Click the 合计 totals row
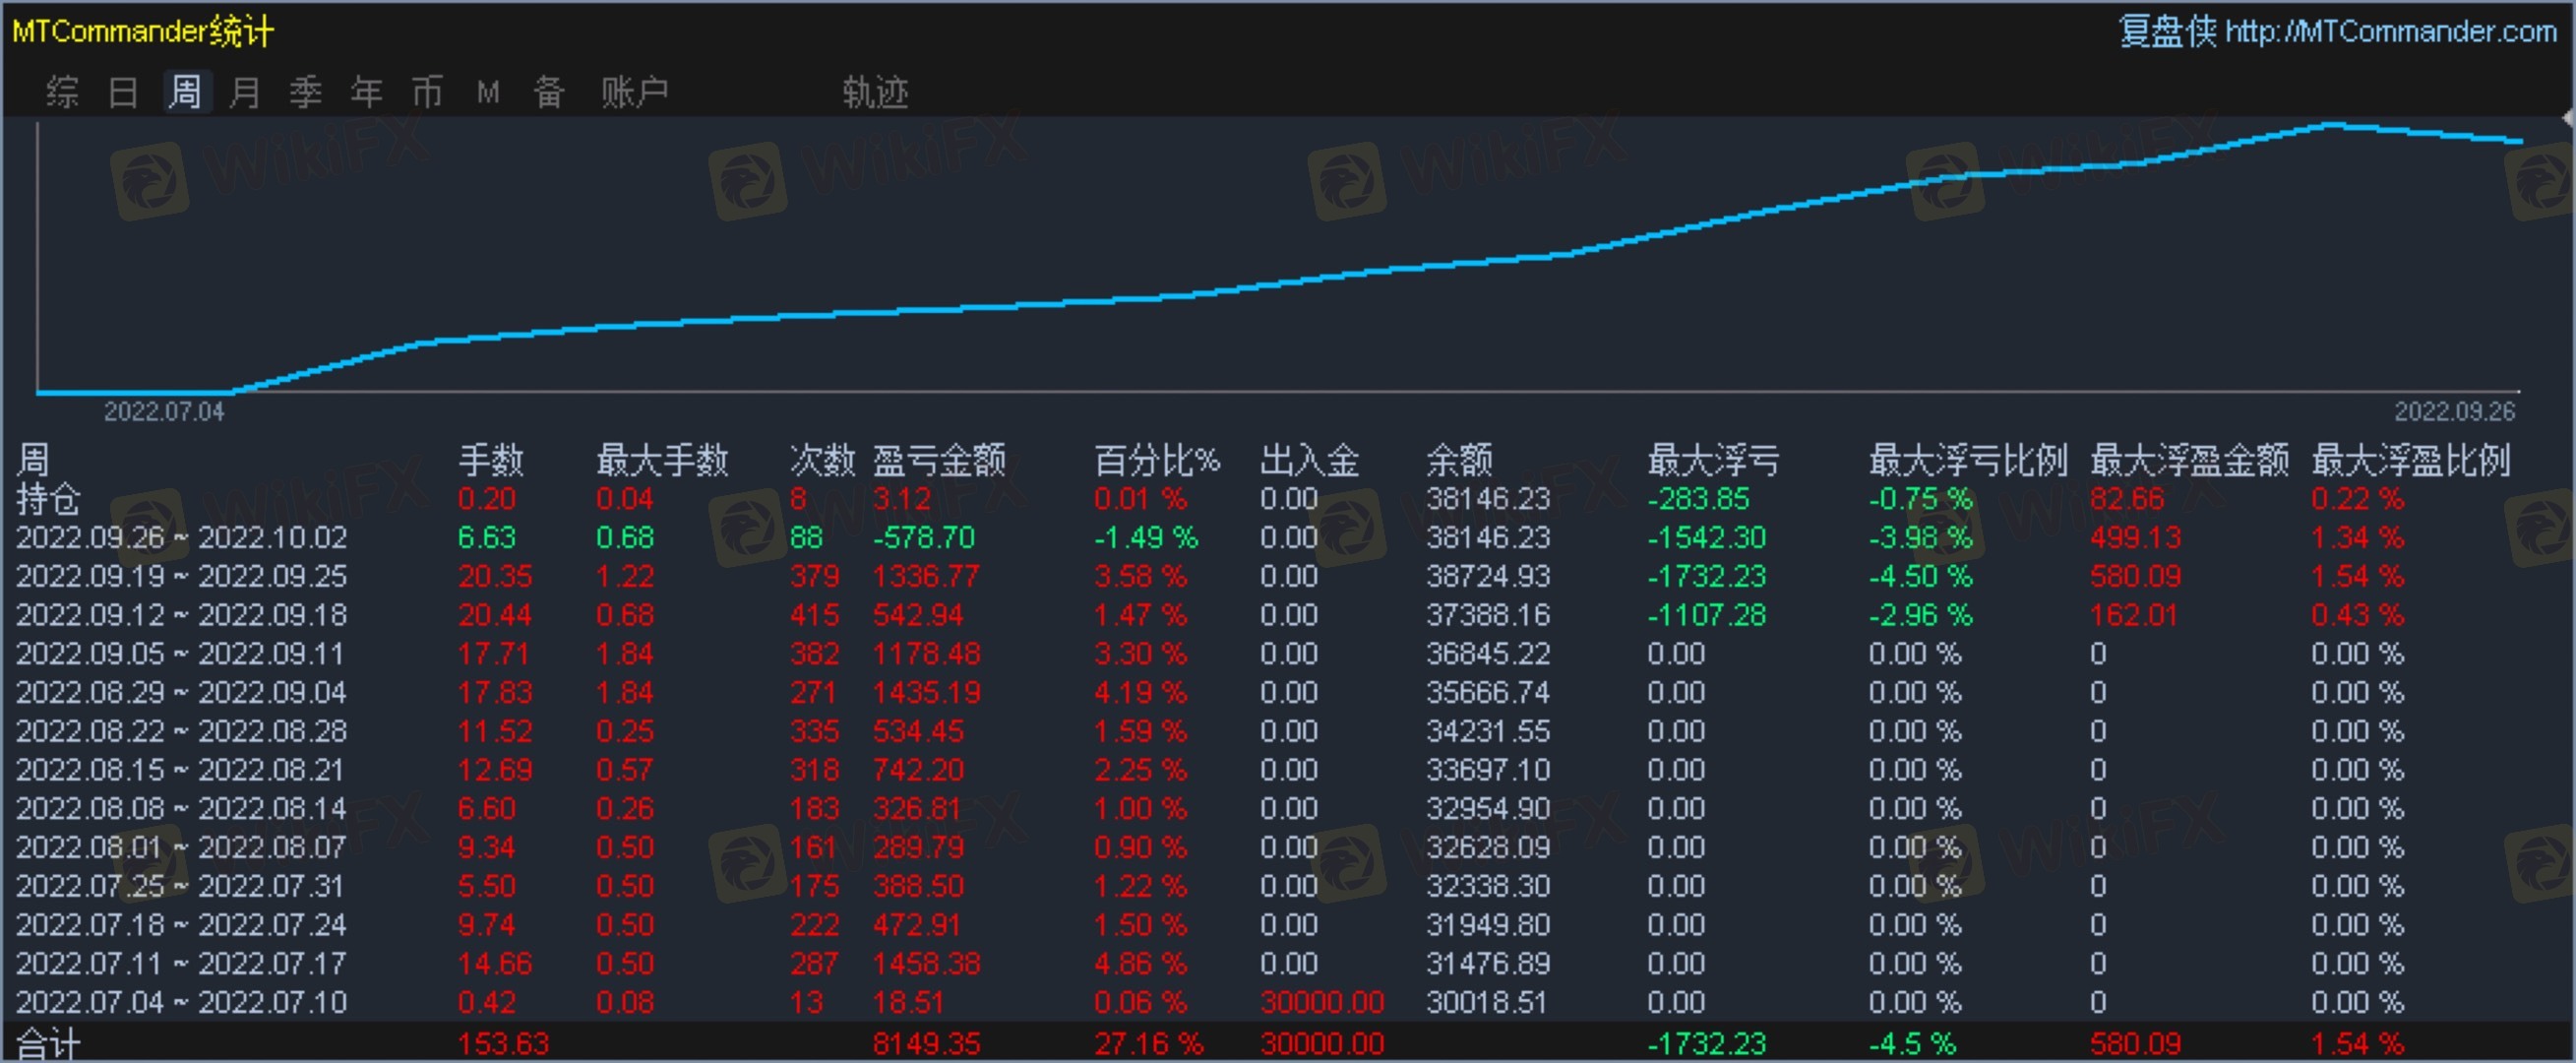The width and height of the screenshot is (2576, 1063). pos(48,1043)
